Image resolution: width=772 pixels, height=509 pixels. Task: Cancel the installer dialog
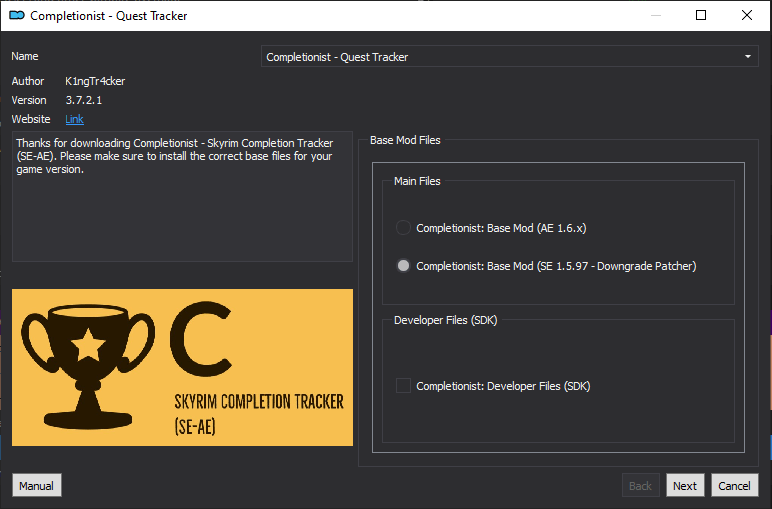click(x=734, y=485)
